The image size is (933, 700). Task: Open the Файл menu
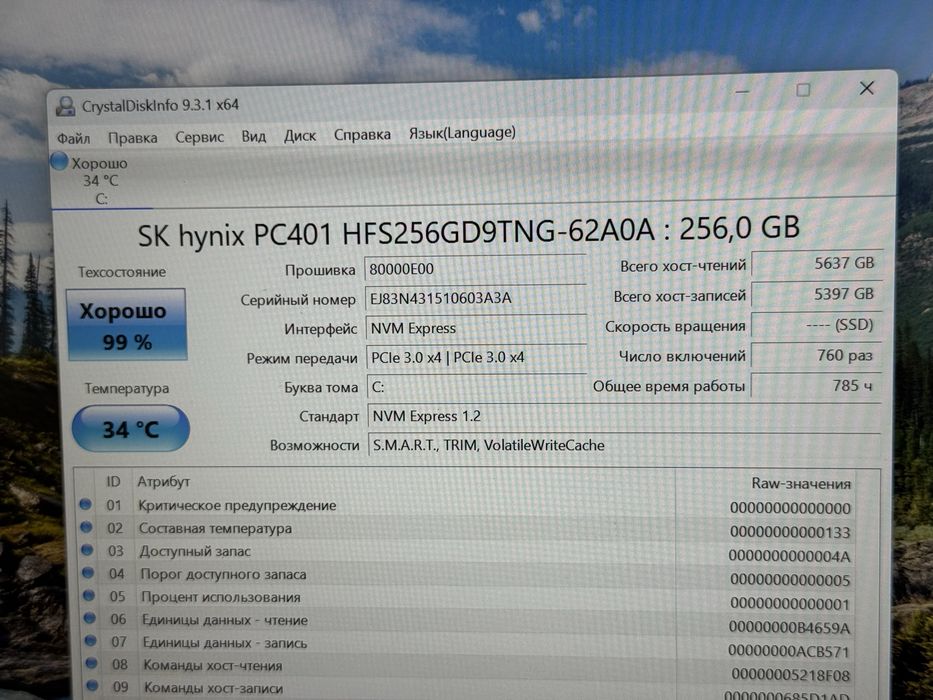[73, 139]
